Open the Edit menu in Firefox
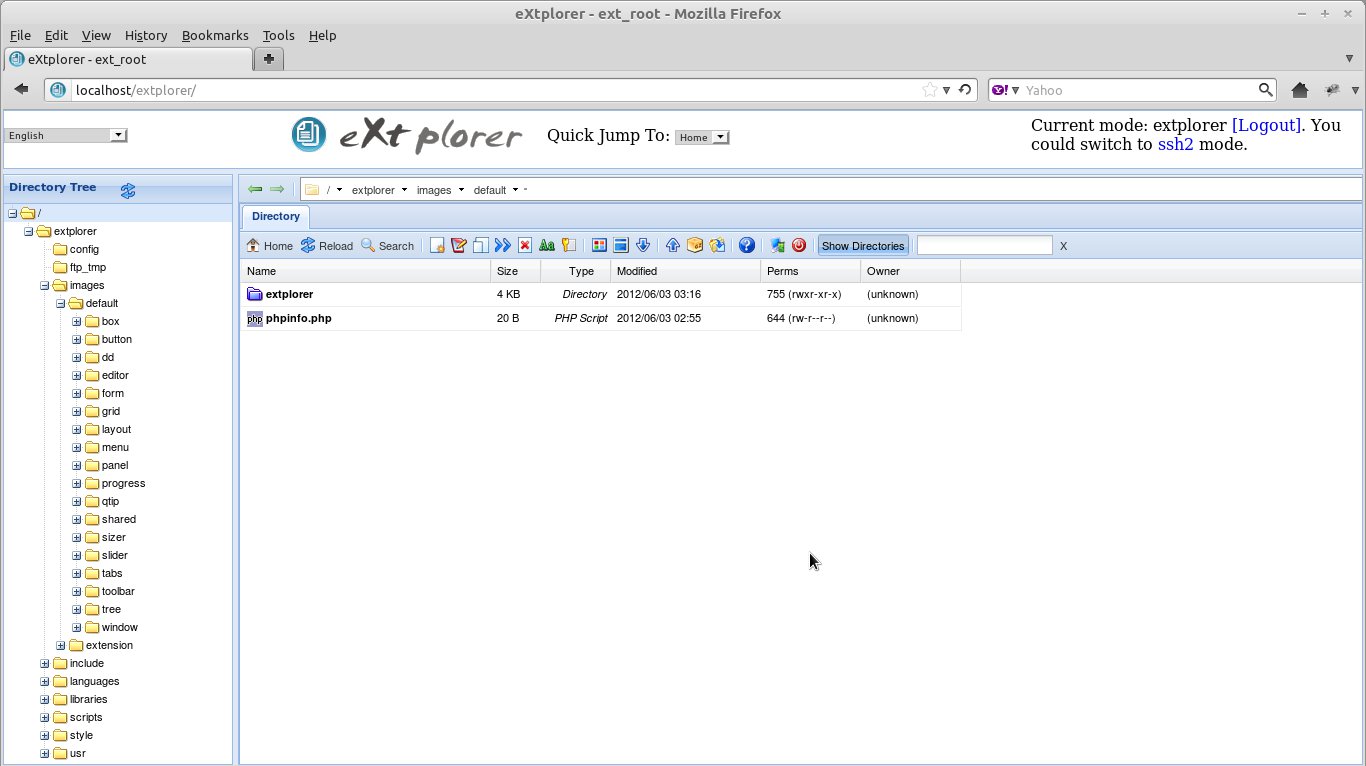The height and width of the screenshot is (766, 1366). tap(56, 35)
